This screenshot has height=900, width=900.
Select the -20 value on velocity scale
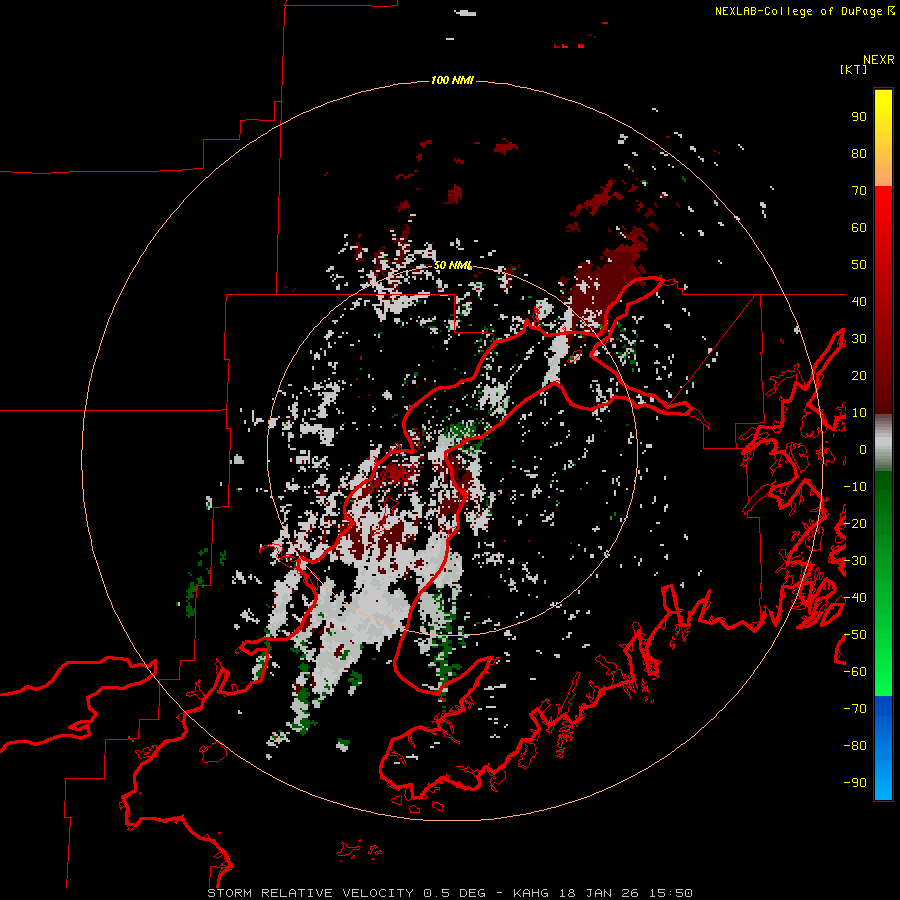(x=855, y=523)
